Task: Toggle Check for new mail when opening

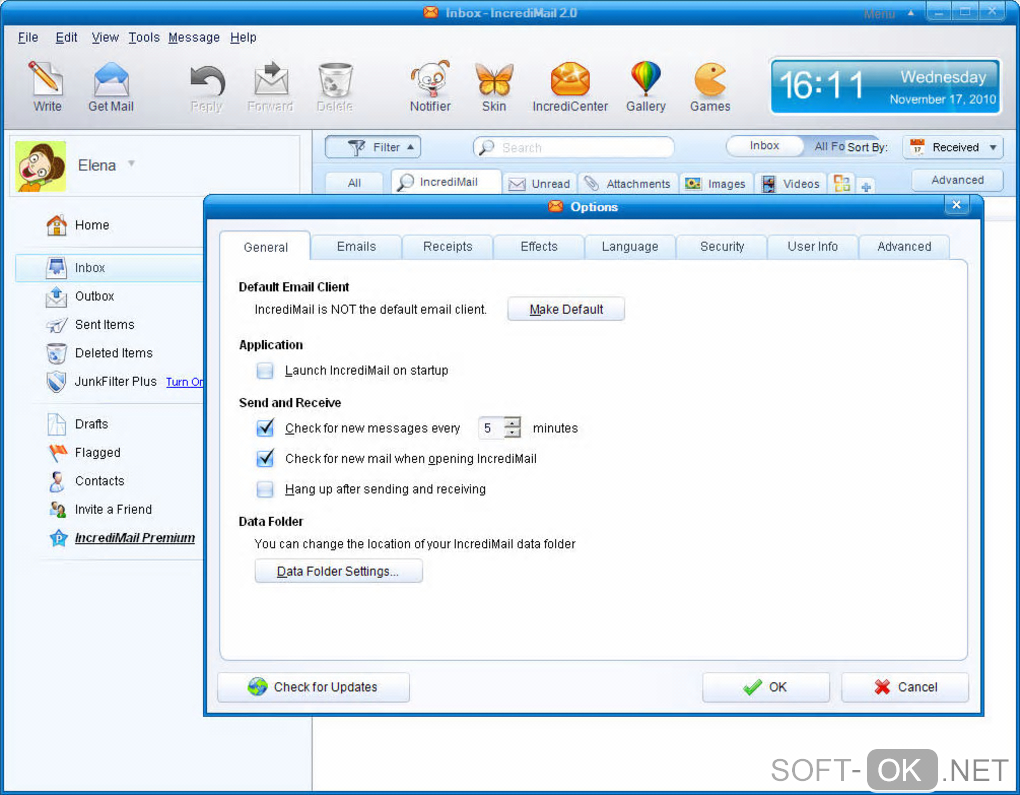Action: point(265,459)
